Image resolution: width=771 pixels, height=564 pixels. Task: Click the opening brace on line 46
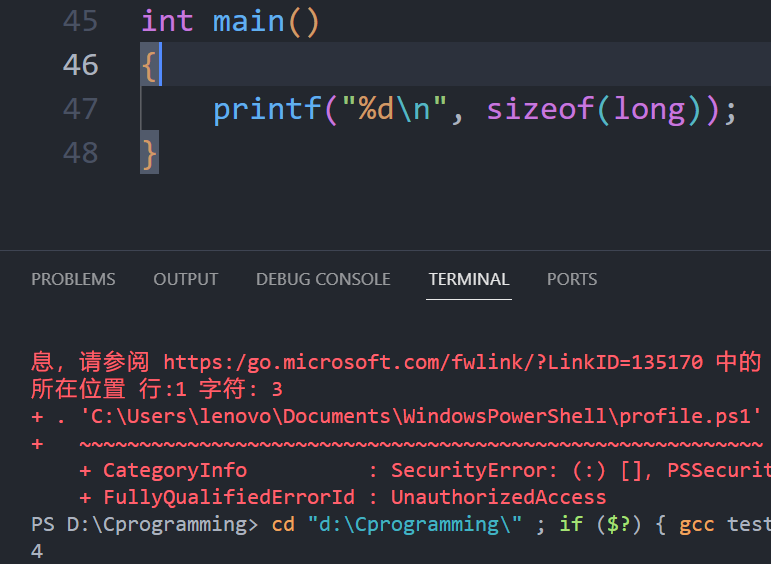coord(149,66)
